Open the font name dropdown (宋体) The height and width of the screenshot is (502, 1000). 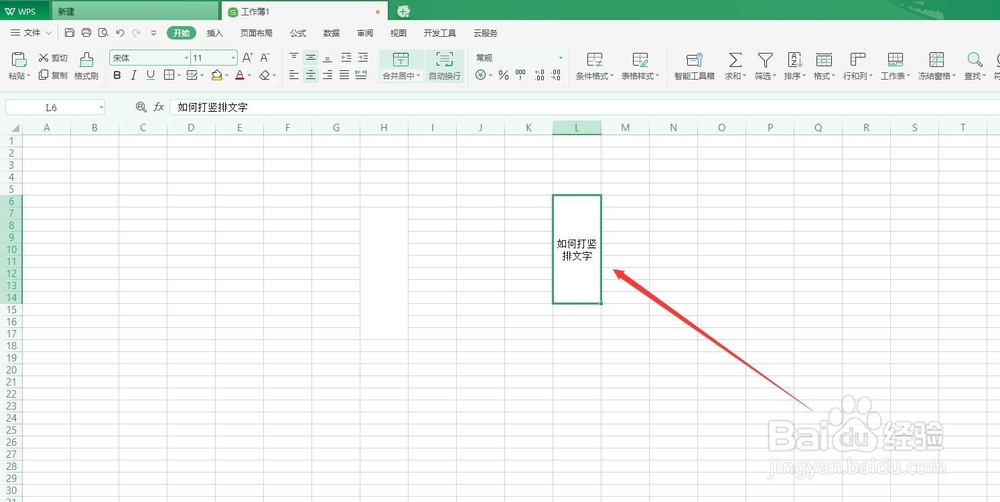coord(186,58)
